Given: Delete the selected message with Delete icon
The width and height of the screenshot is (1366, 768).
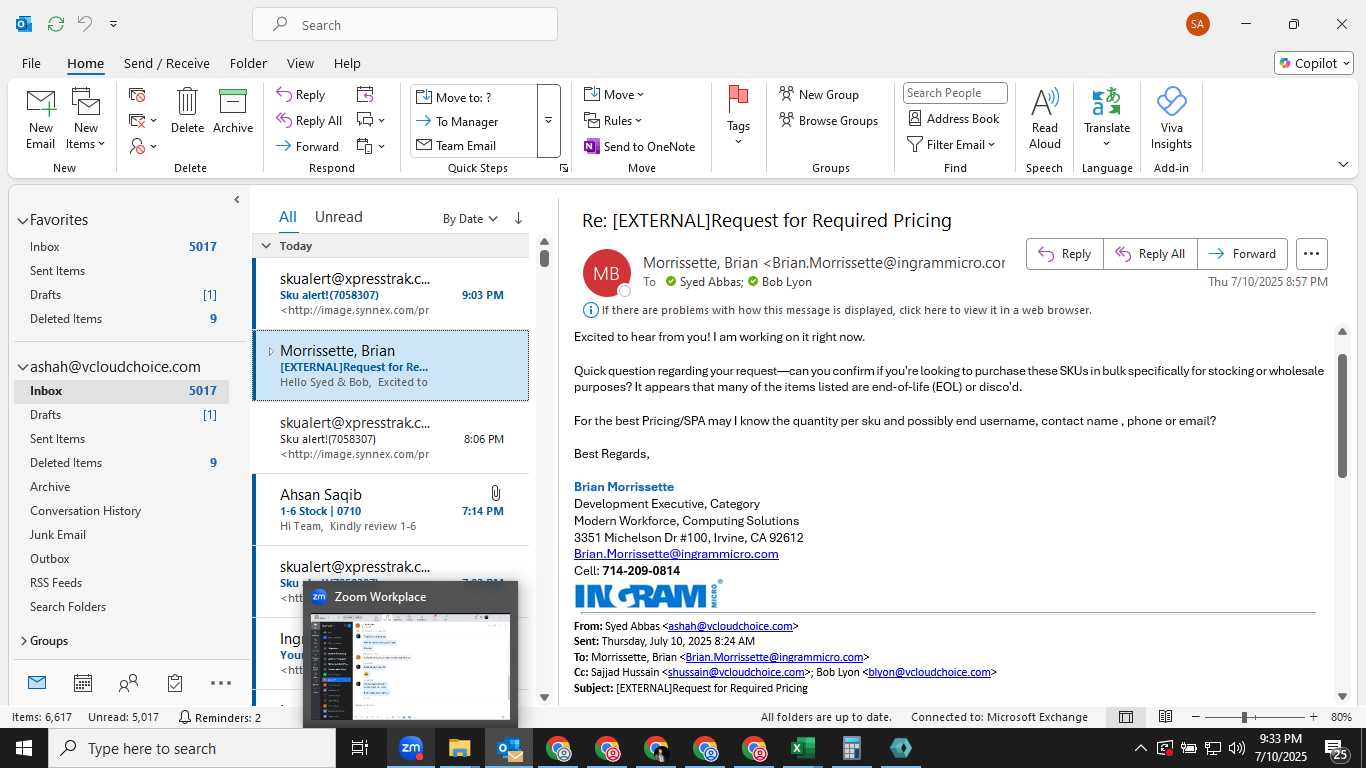Looking at the screenshot, I should tap(187, 111).
